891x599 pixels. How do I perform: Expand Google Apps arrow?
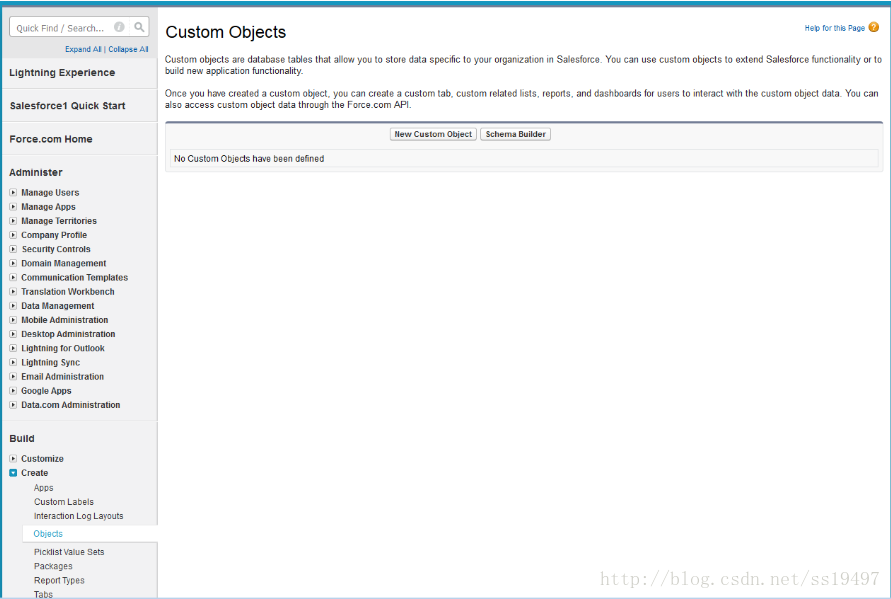click(13, 390)
